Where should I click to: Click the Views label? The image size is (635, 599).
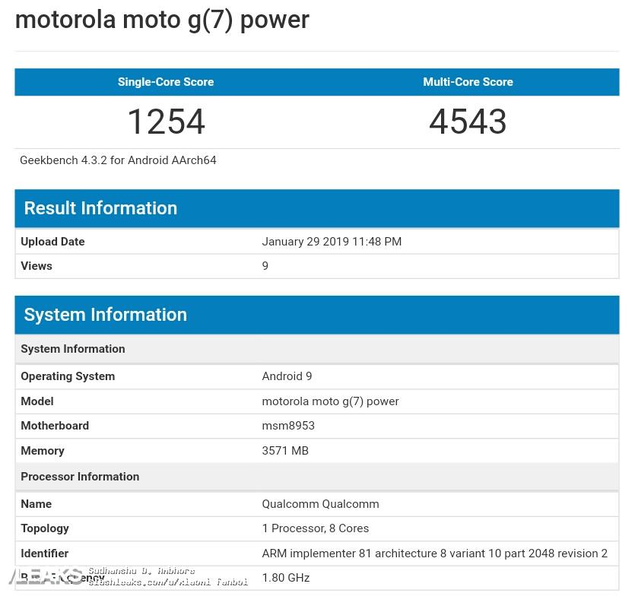[x=36, y=266]
